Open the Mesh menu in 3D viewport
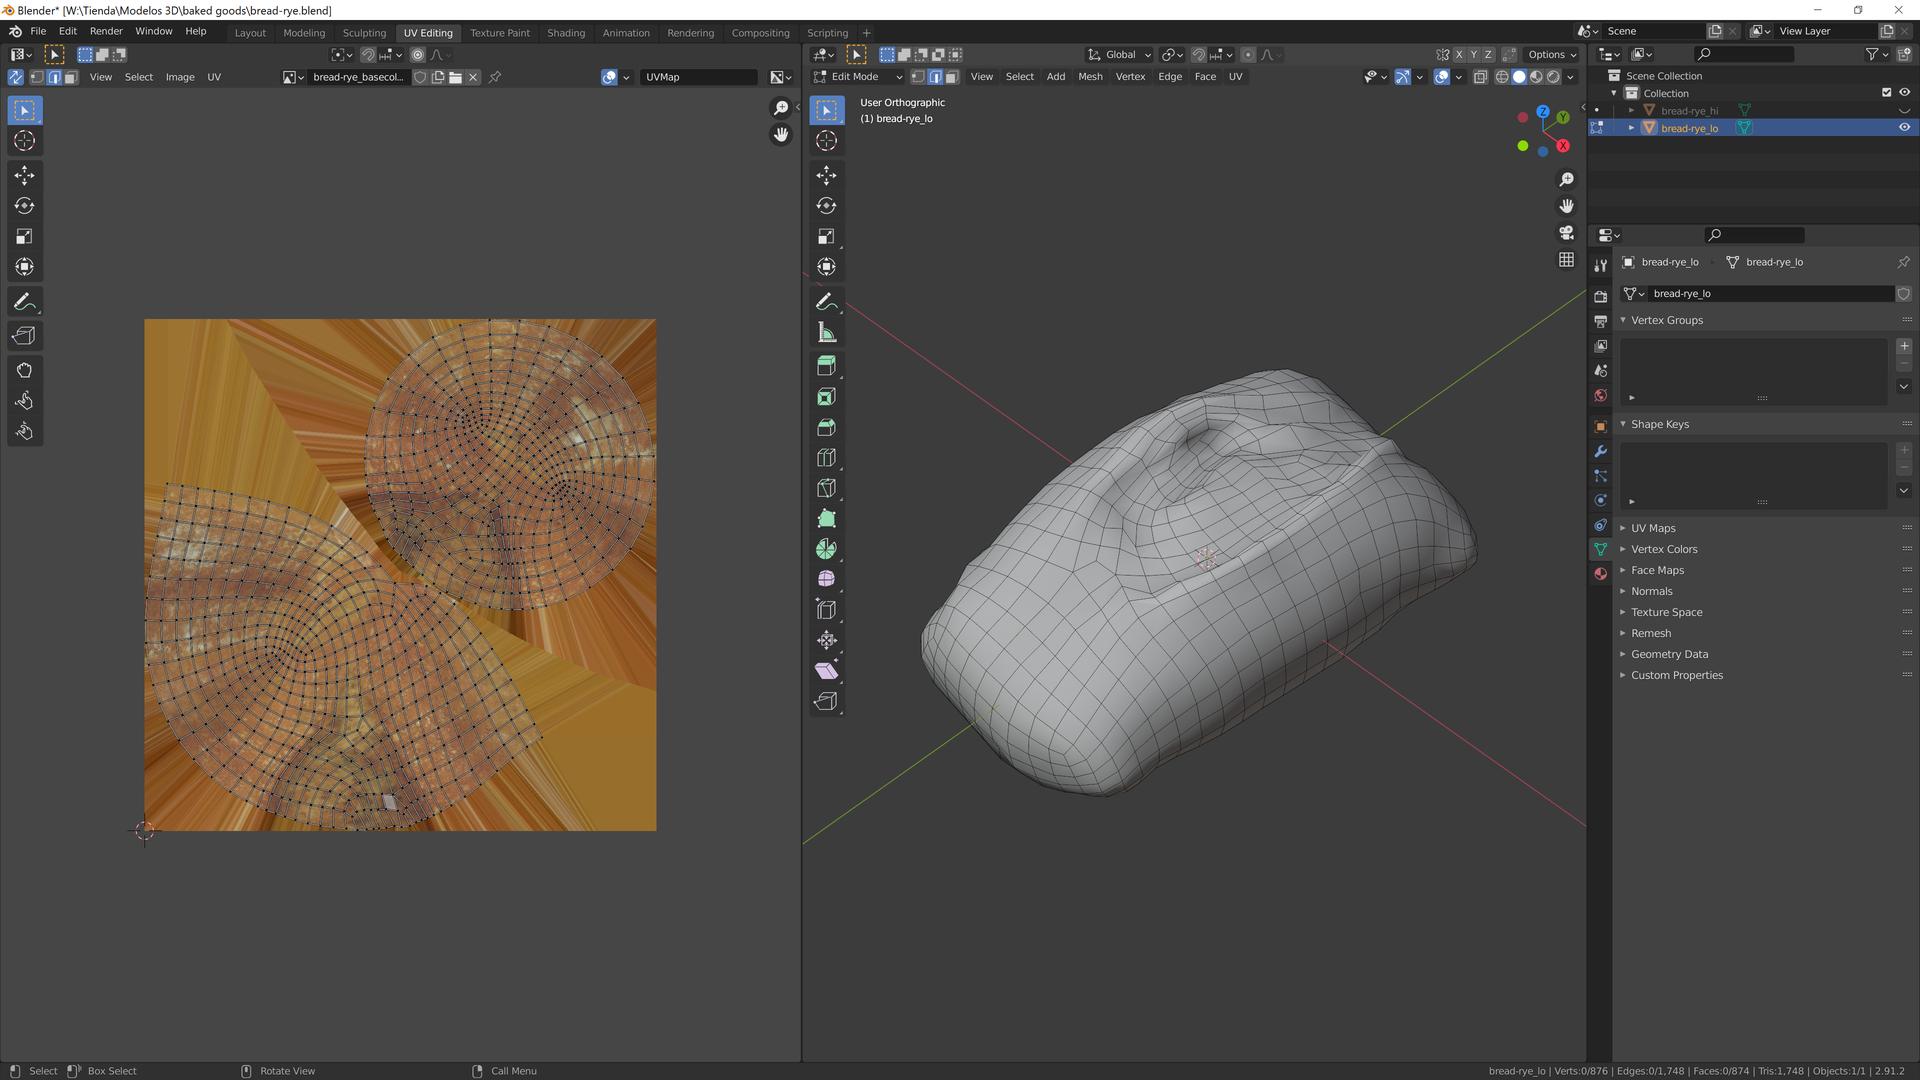The image size is (1920, 1080). (1090, 77)
